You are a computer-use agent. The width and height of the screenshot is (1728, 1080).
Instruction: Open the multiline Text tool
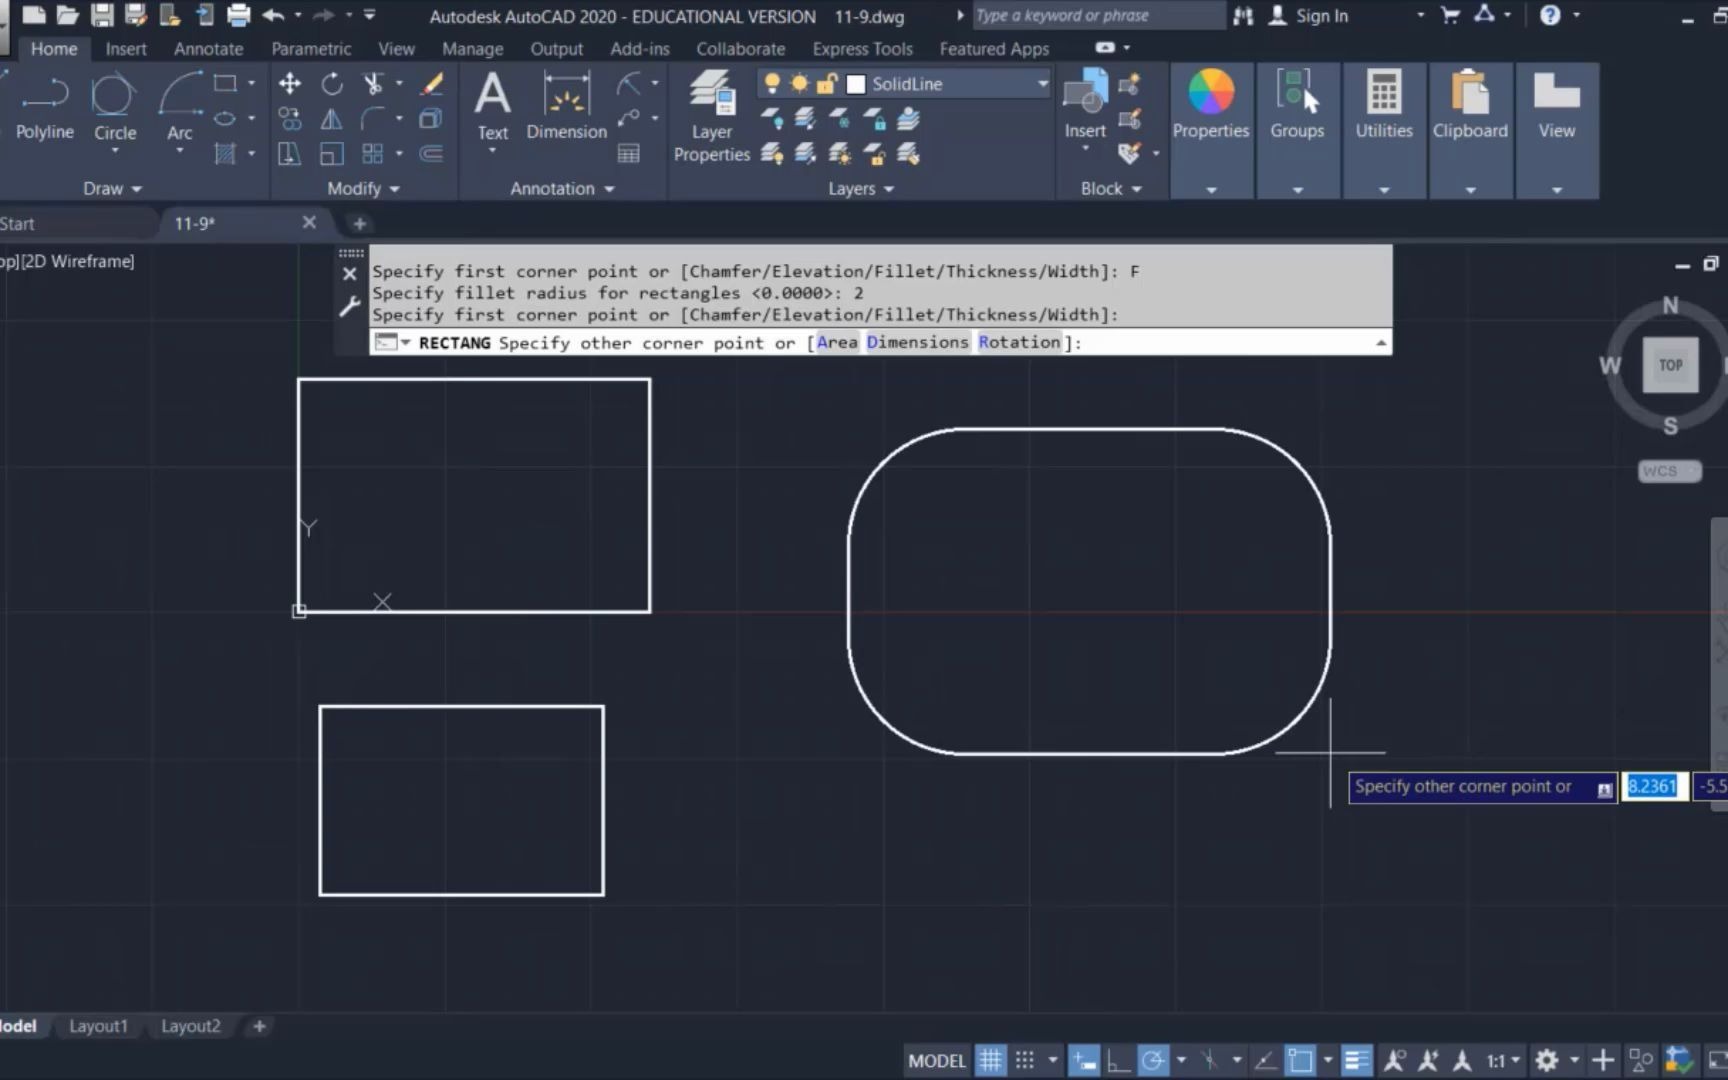pos(492,106)
